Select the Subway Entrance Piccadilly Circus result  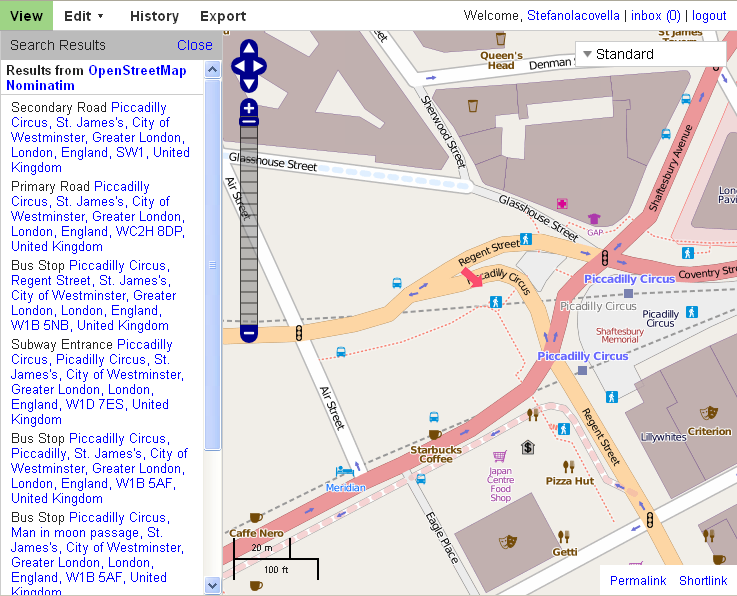coord(97,382)
